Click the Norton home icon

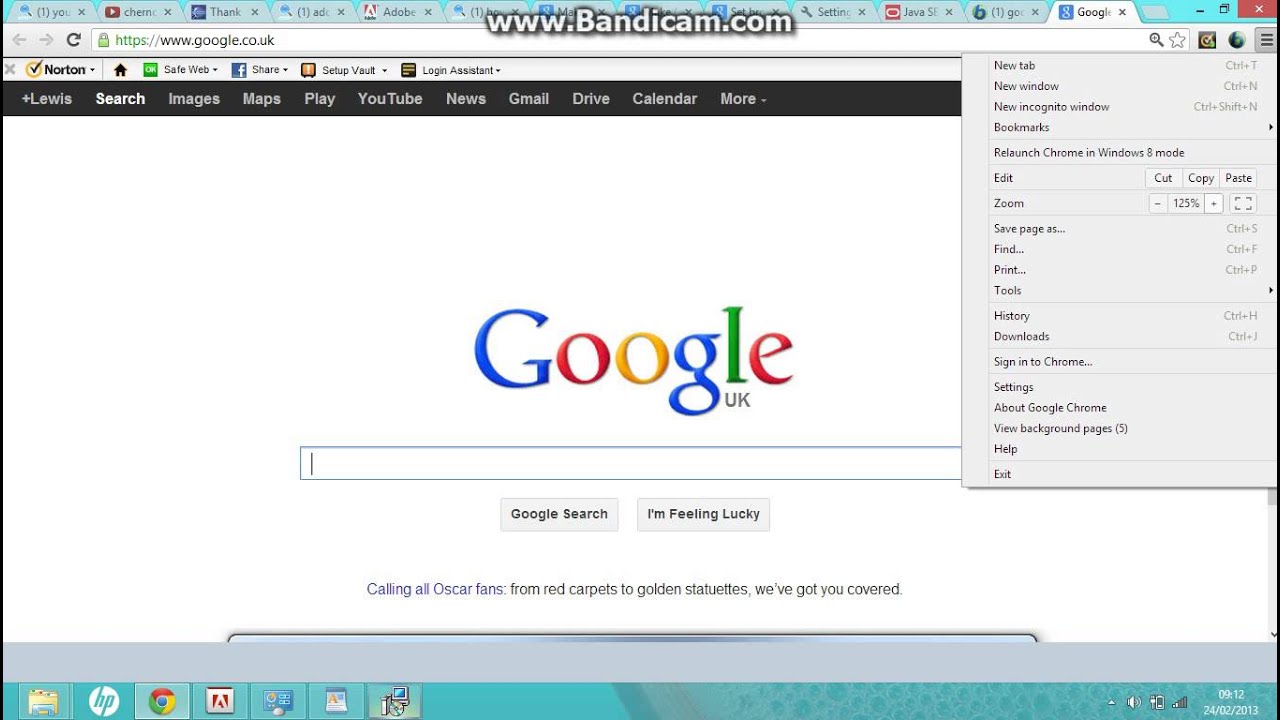click(121, 70)
